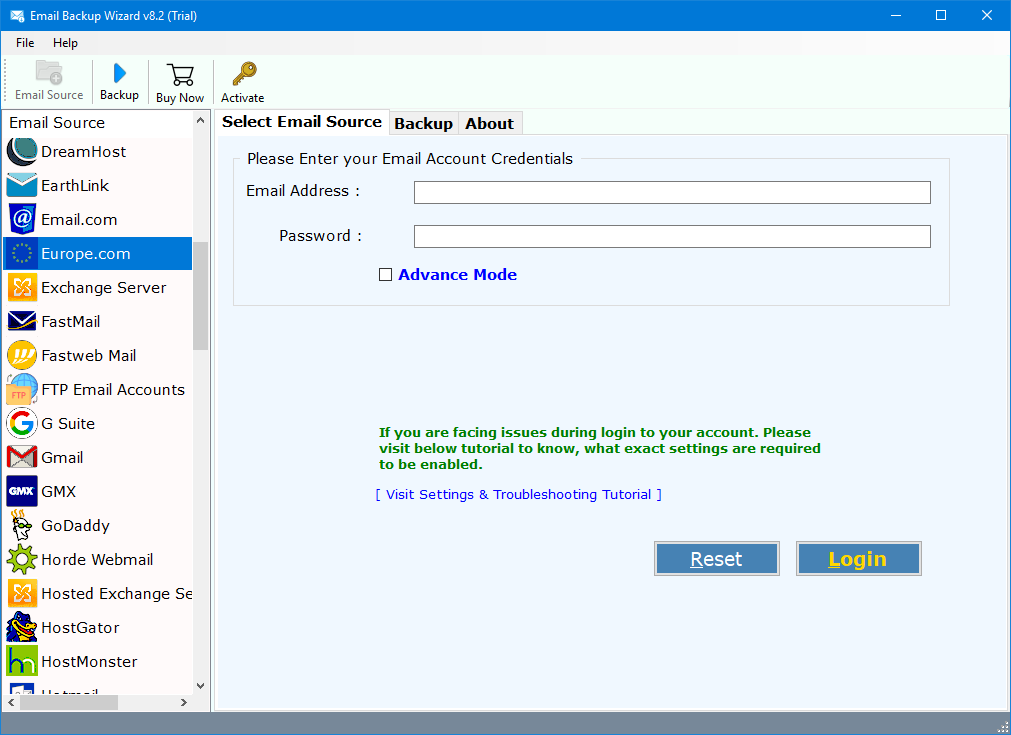The image size is (1011, 735).
Task: Click the vertical scrollbar thumb in source list
Action: [201, 296]
